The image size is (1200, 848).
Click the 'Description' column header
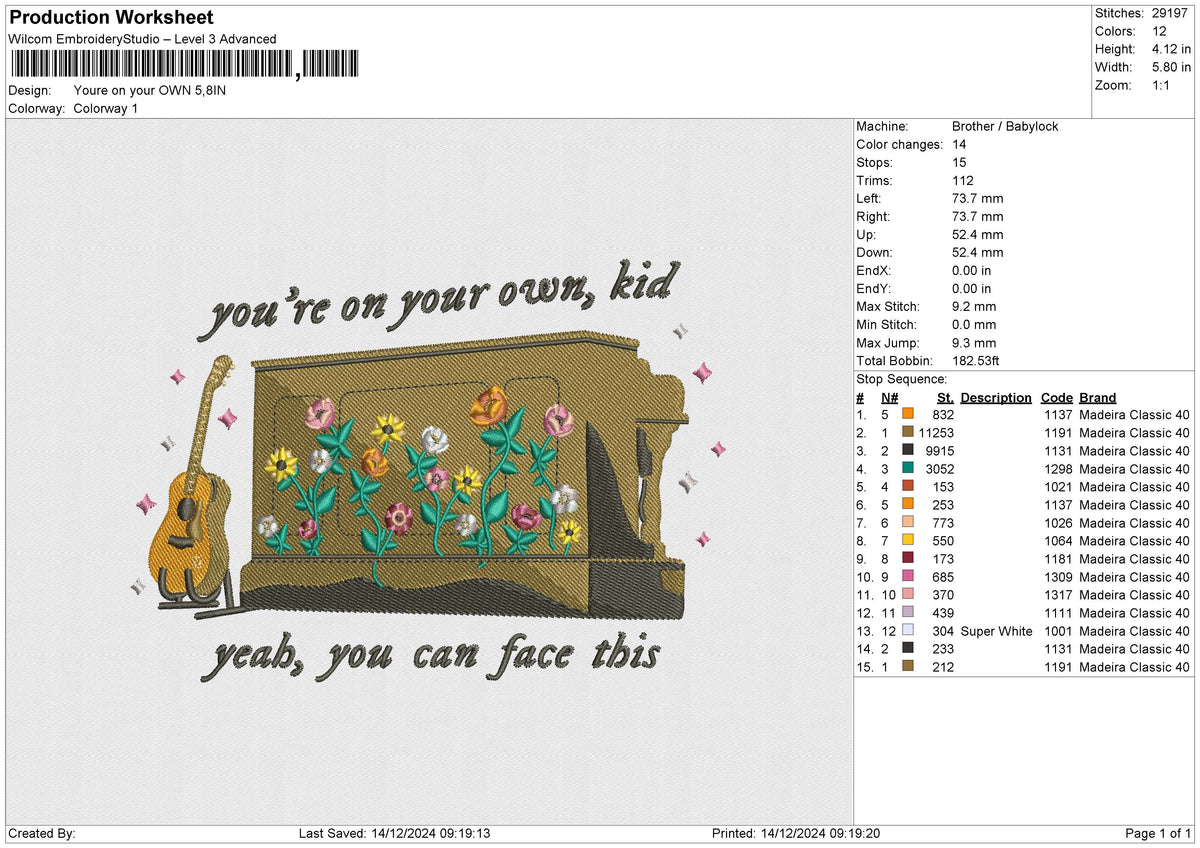[996, 397]
